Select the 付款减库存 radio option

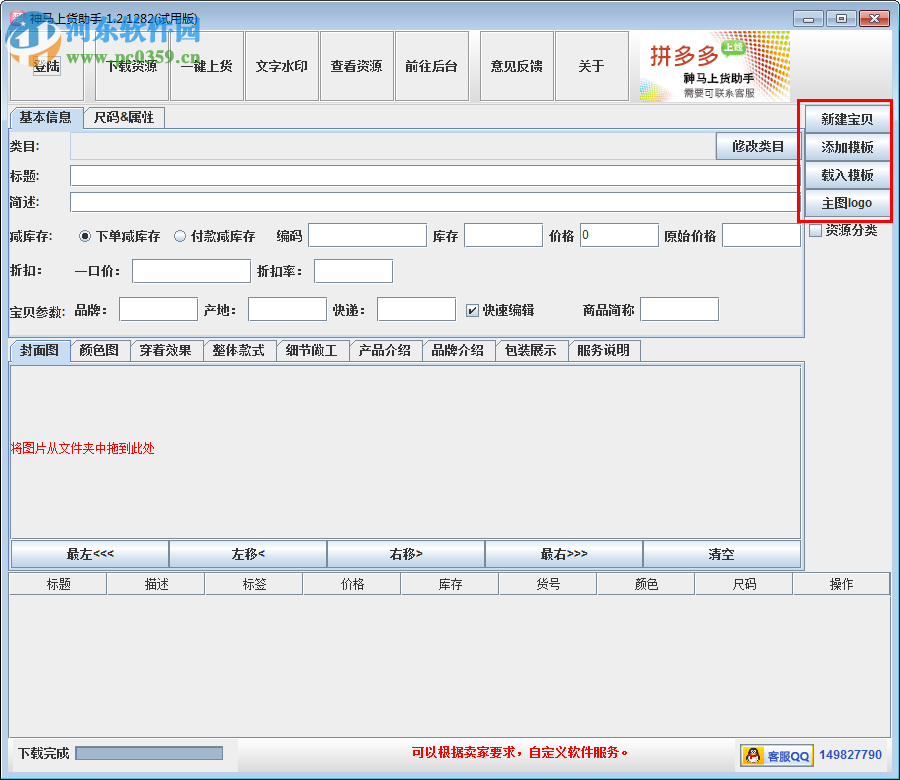point(180,235)
